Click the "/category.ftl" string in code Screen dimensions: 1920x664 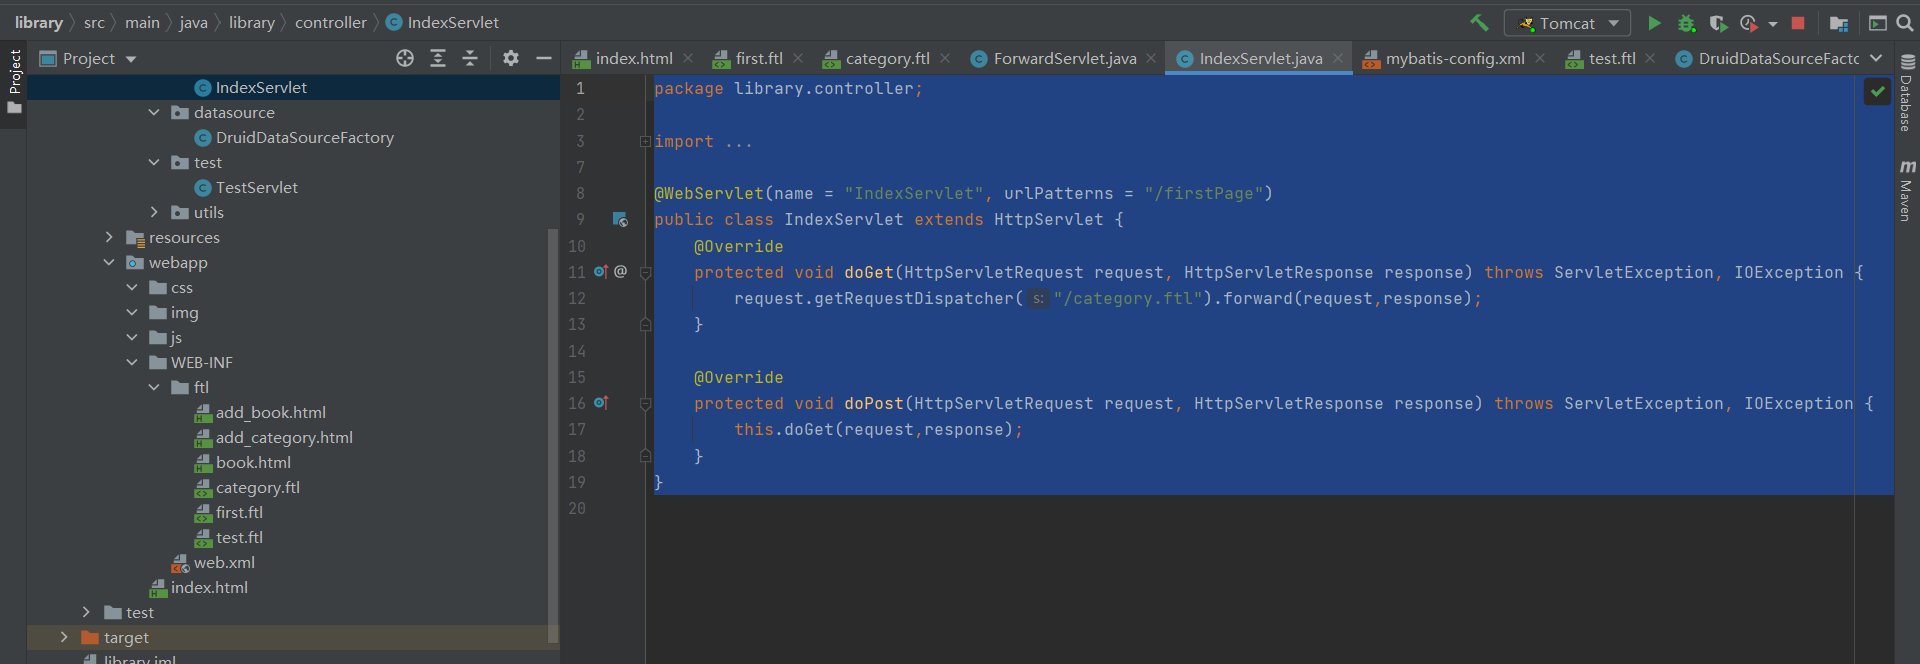coord(1128,298)
